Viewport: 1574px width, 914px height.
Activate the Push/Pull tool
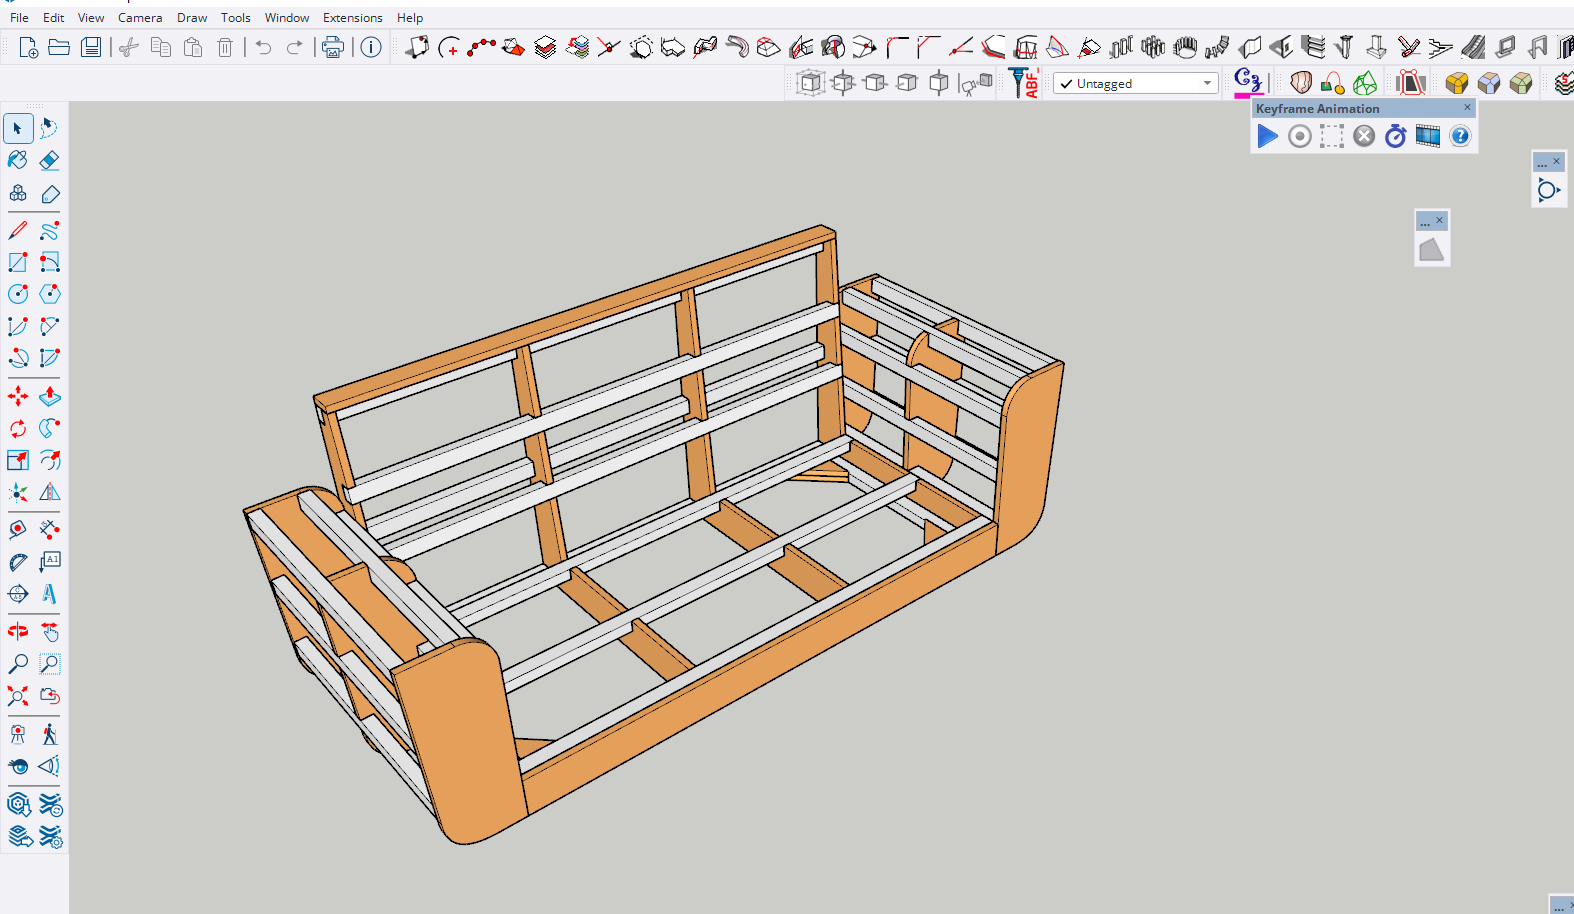49,397
